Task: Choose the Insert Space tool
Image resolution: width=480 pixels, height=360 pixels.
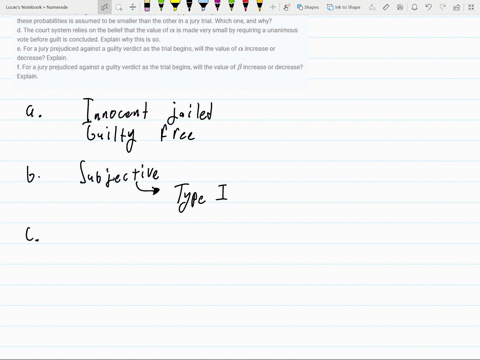Action: coord(133,7)
